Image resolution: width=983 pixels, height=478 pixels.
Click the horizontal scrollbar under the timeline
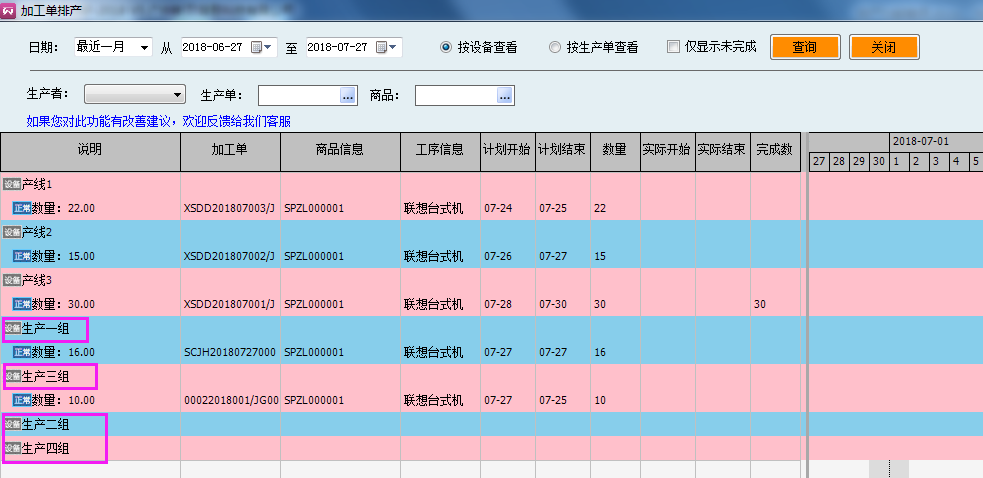click(x=888, y=469)
